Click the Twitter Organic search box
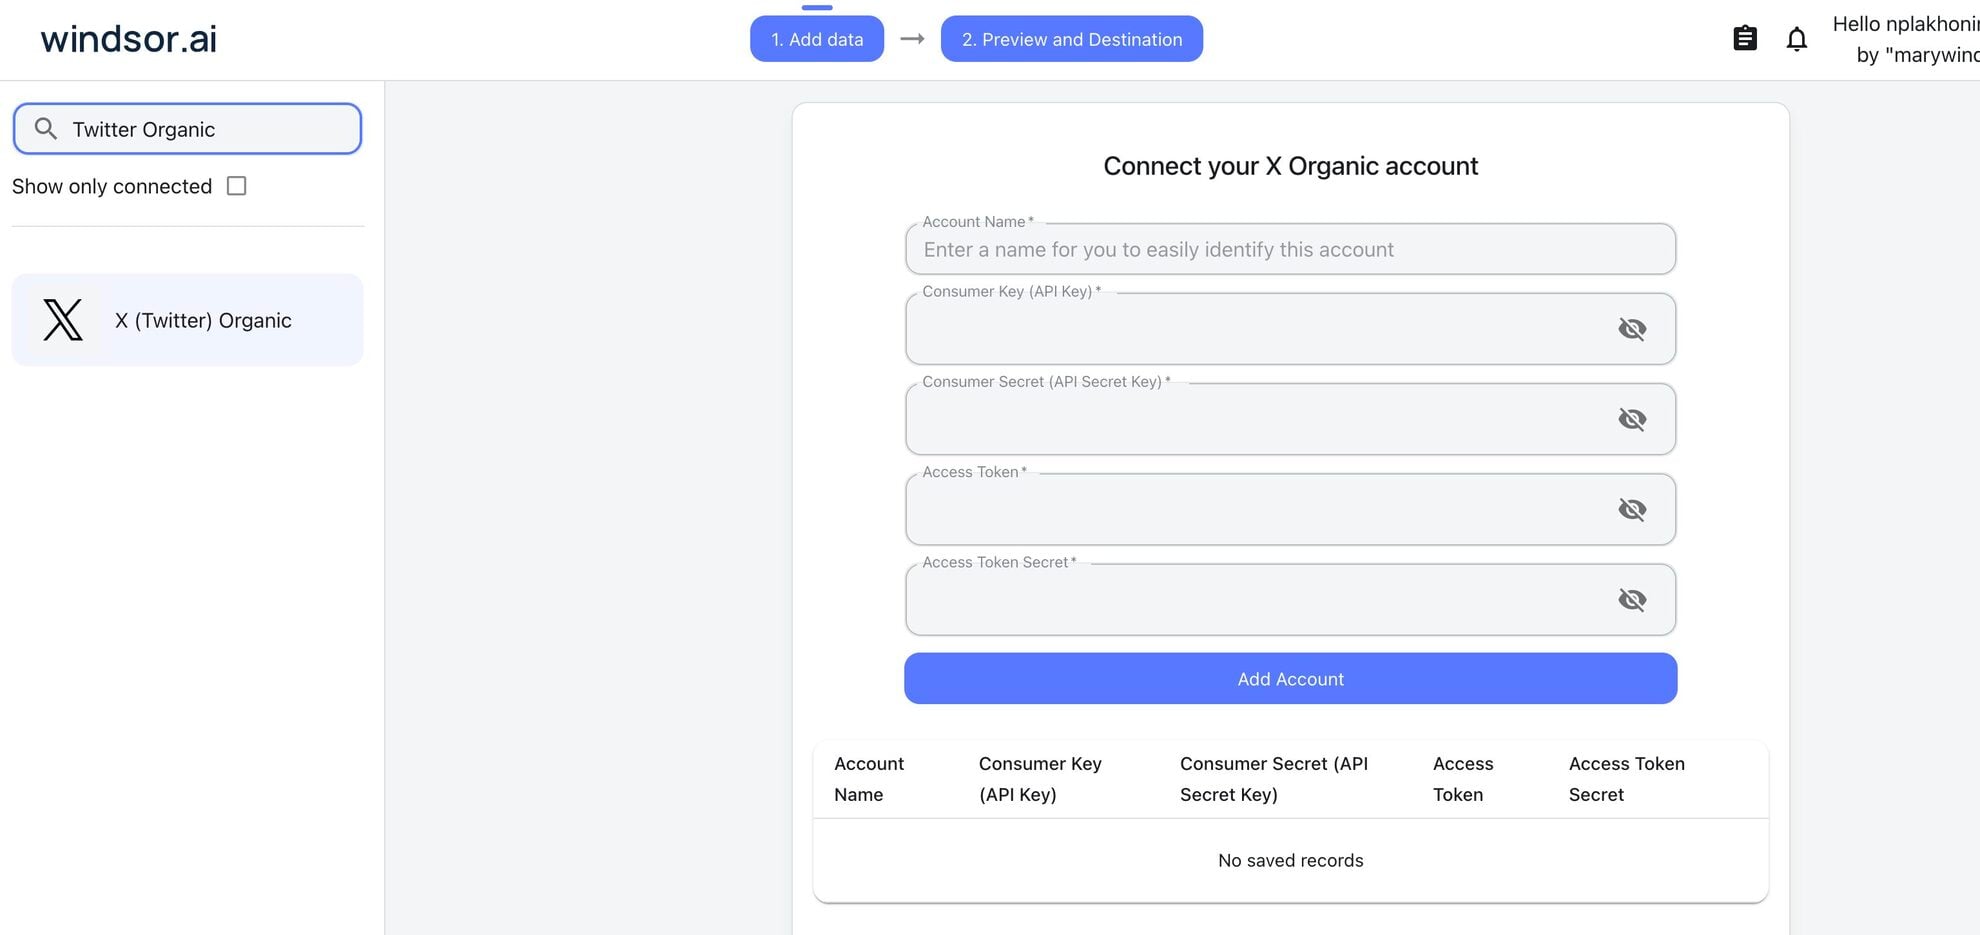Screen dimensions: 1980x935 point(187,129)
